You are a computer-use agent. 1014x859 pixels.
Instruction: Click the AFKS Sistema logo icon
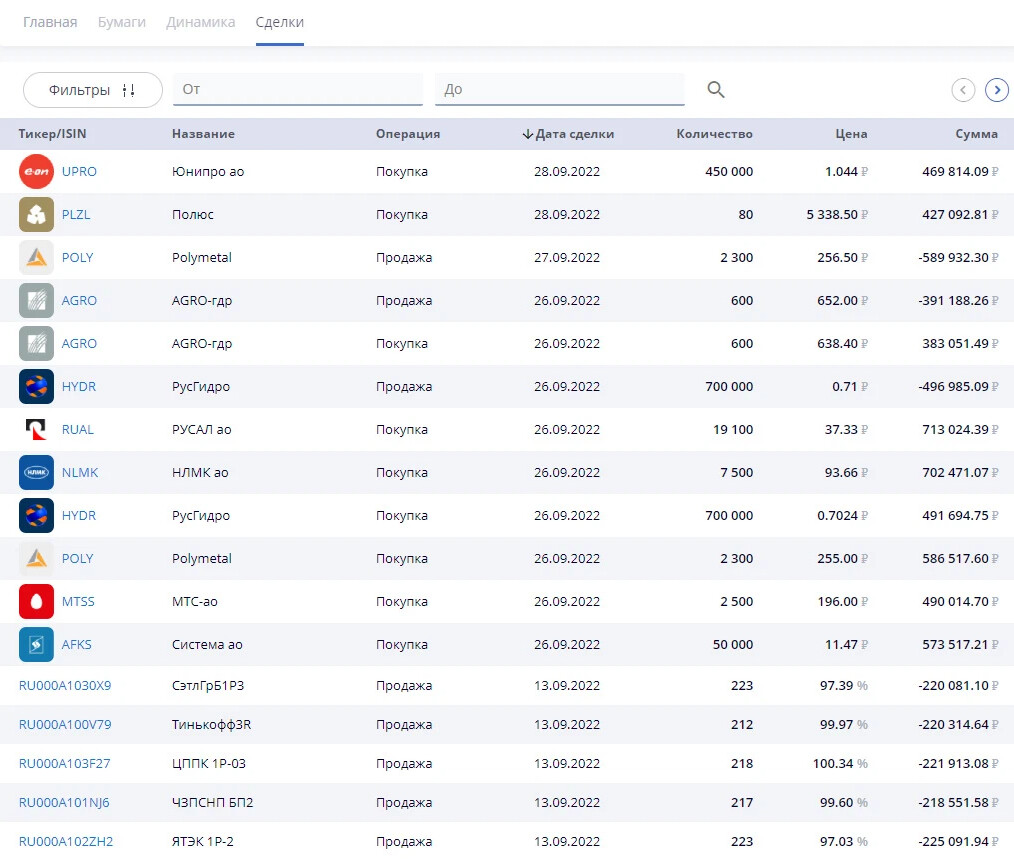pyautogui.click(x=36, y=645)
